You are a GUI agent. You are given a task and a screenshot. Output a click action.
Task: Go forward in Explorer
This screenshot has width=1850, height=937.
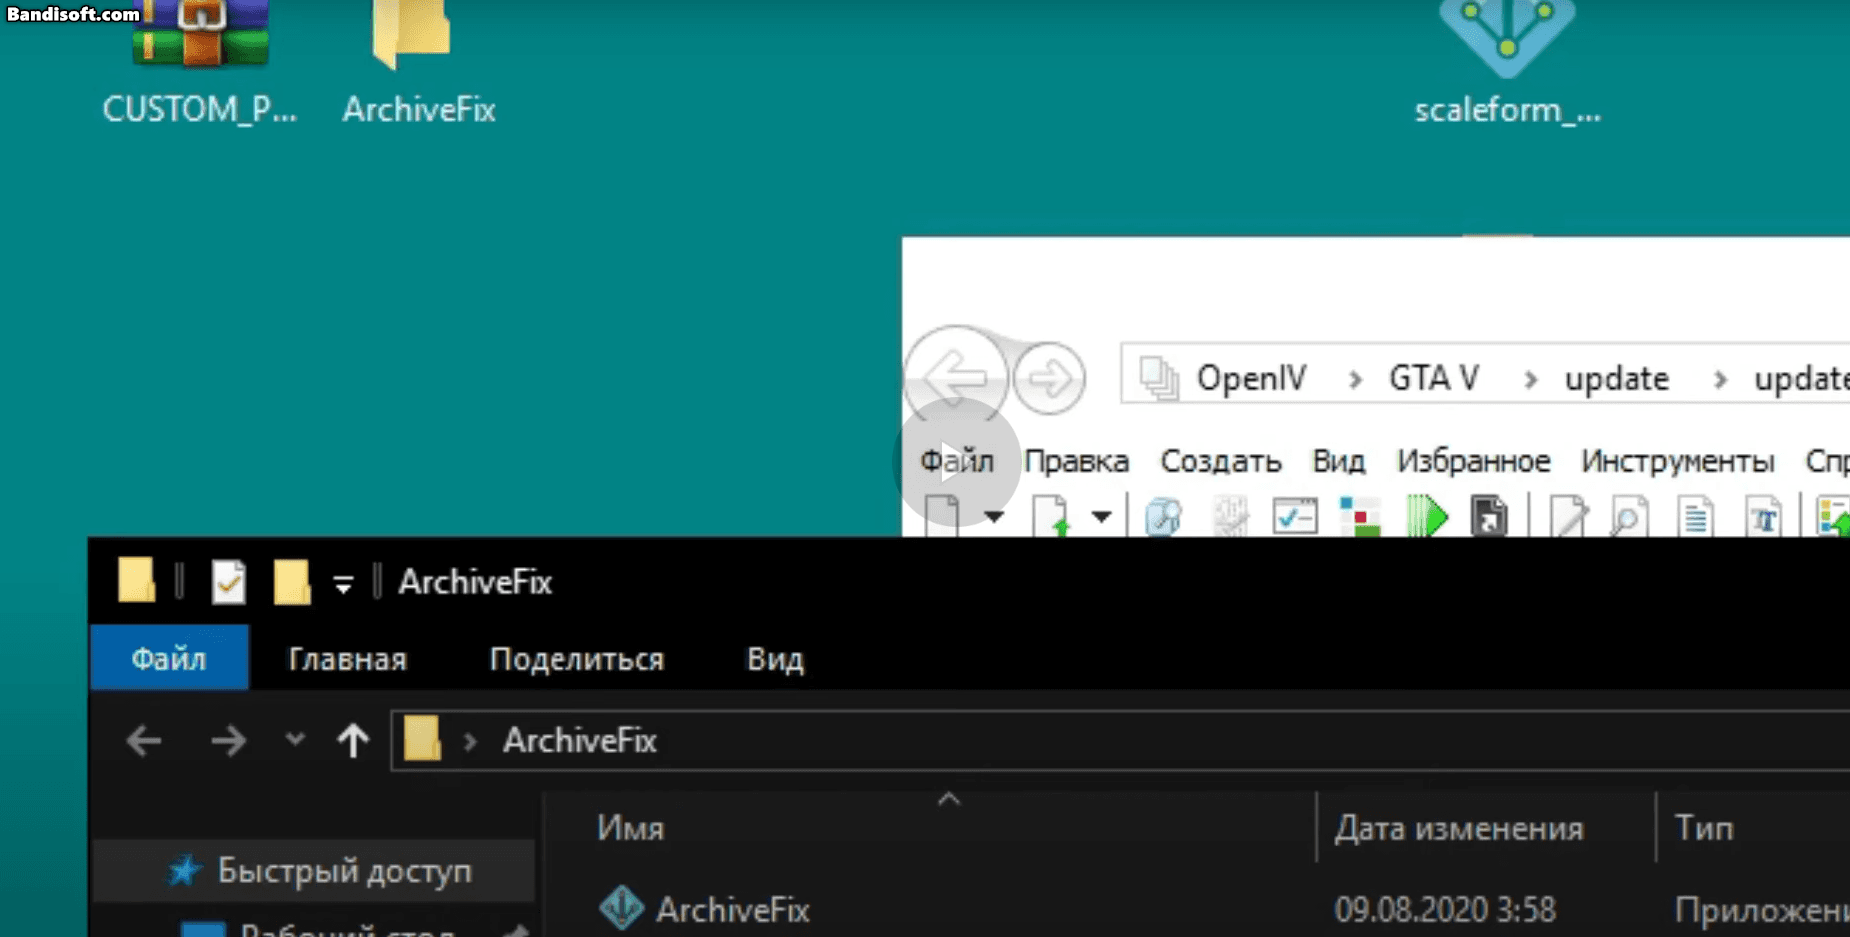(x=228, y=741)
